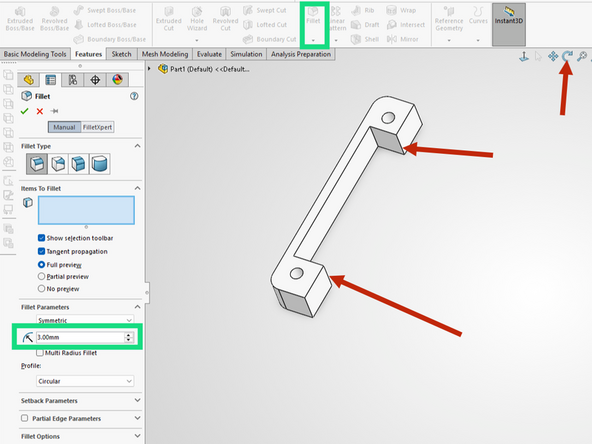Select Partial preview radio button
The image size is (592, 444).
pyautogui.click(x=42, y=276)
